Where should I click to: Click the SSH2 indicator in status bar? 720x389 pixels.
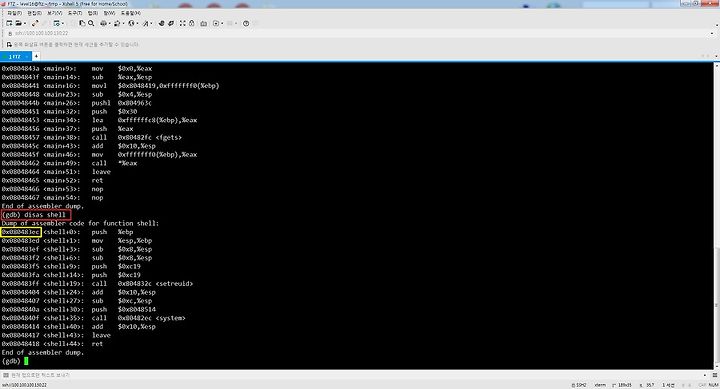579,385
